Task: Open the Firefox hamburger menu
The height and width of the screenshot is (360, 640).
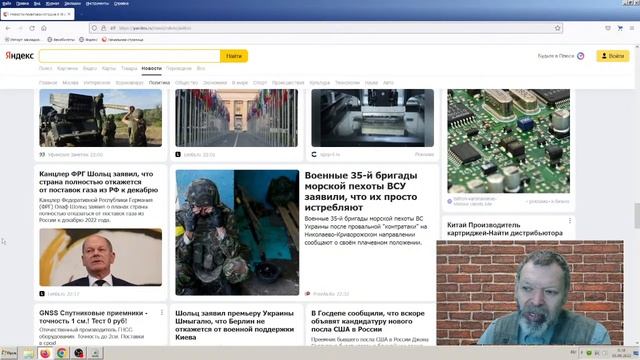Action: point(632,28)
